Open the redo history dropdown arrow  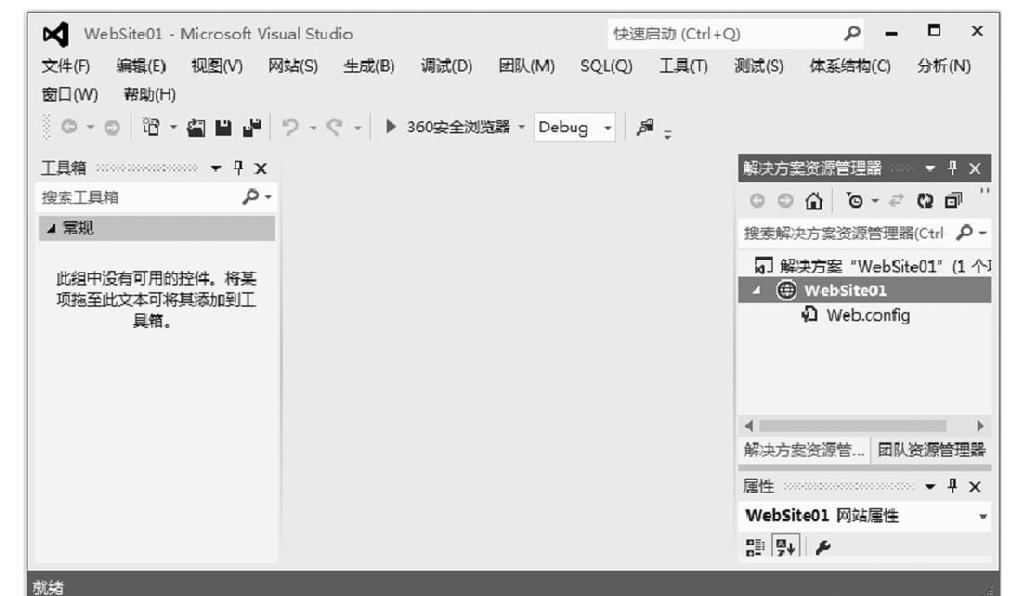357,127
